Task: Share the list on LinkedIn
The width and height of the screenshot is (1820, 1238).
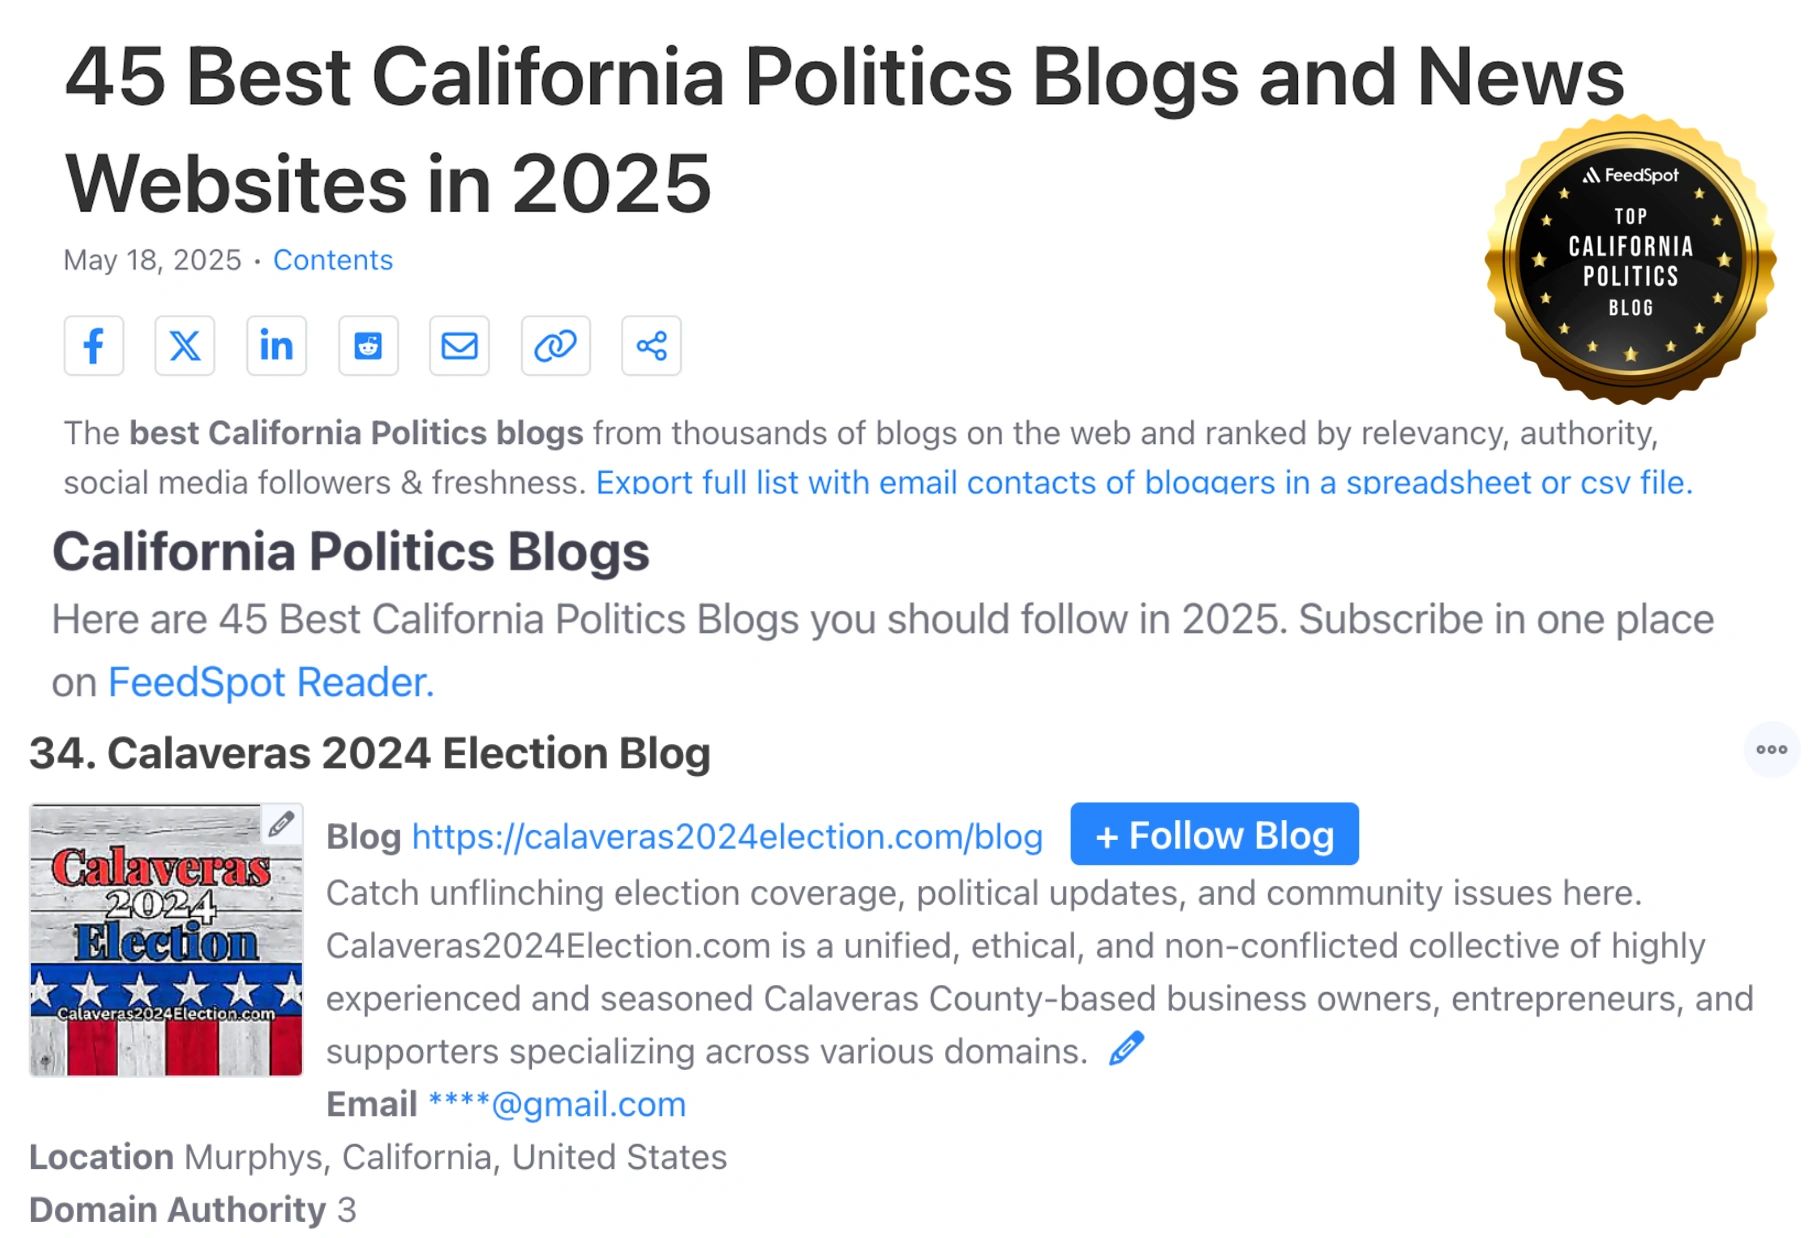Action: [276, 346]
